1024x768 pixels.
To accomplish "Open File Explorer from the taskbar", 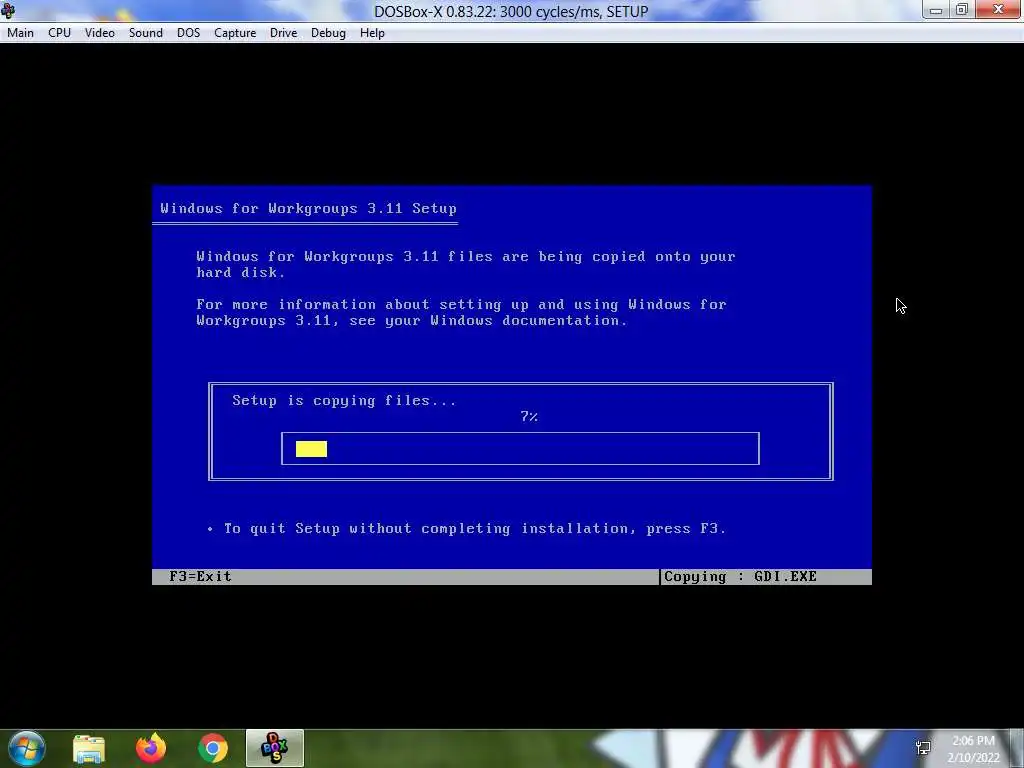I will [89, 748].
